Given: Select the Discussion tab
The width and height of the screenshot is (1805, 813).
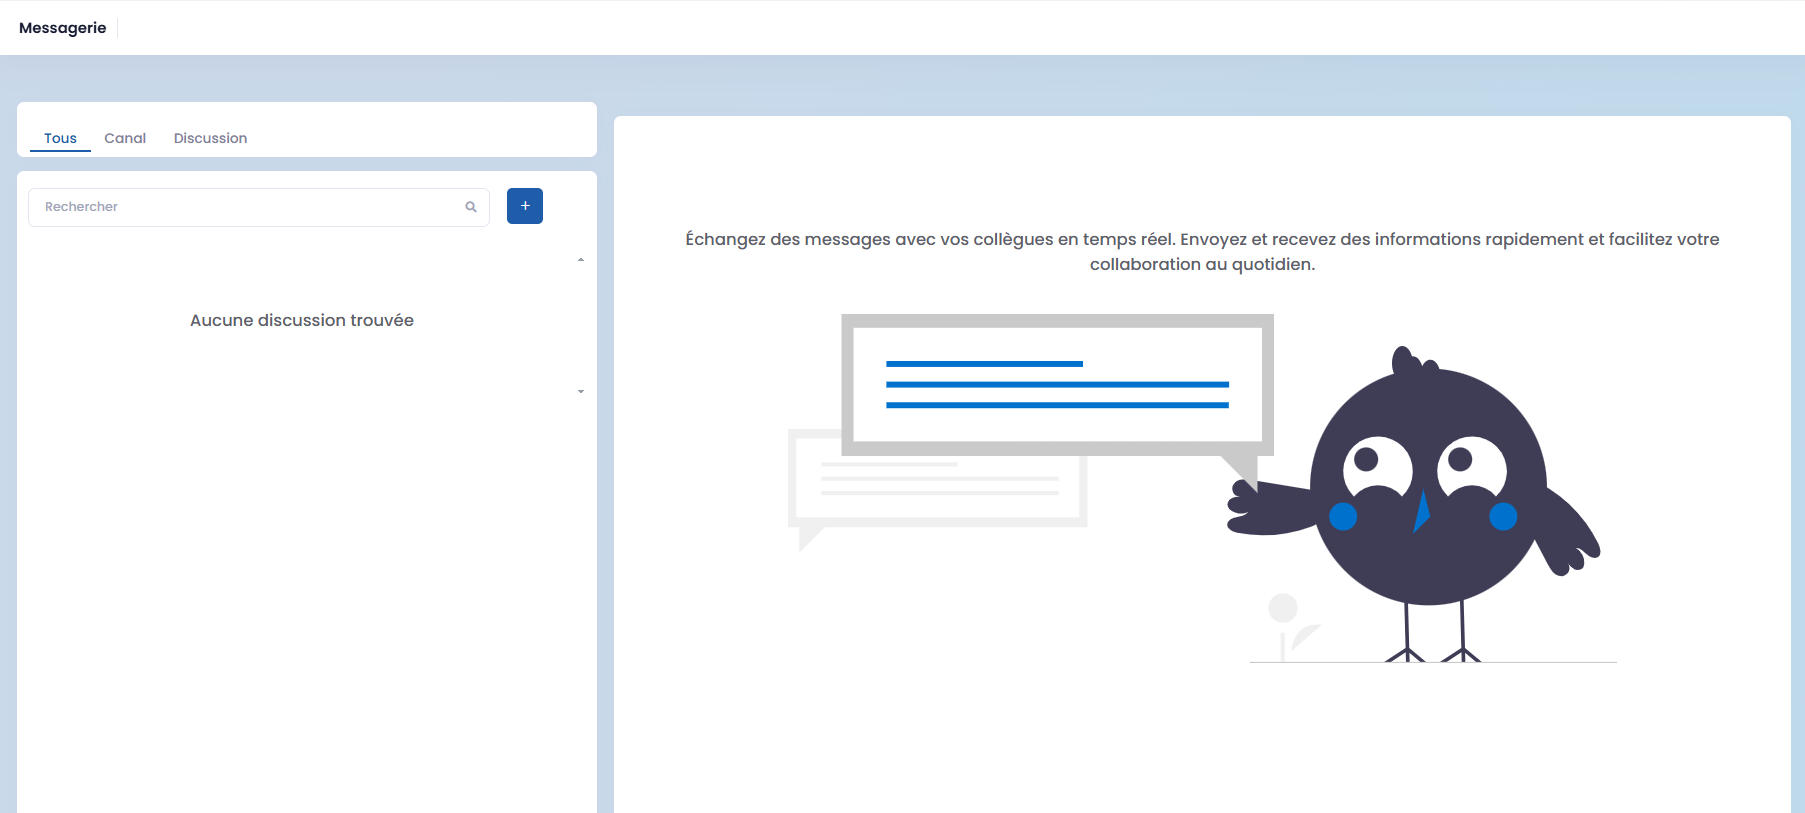Looking at the screenshot, I should pyautogui.click(x=210, y=138).
